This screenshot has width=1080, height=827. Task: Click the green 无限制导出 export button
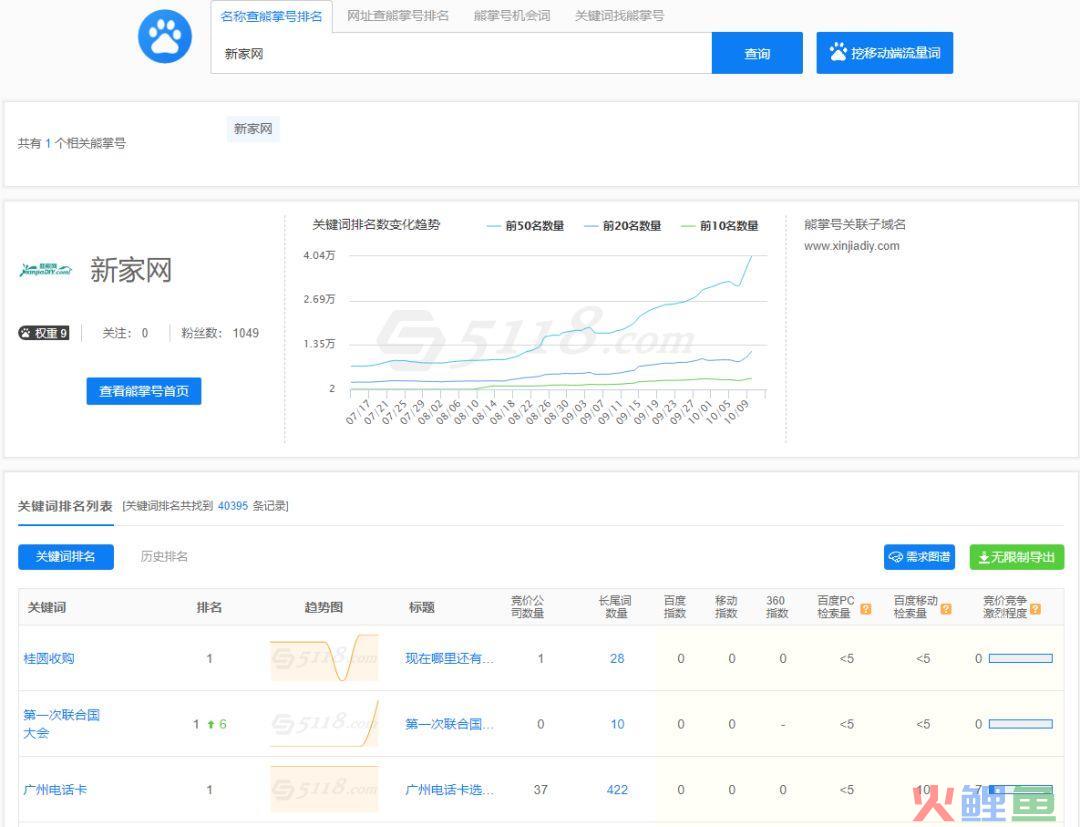(1017, 557)
